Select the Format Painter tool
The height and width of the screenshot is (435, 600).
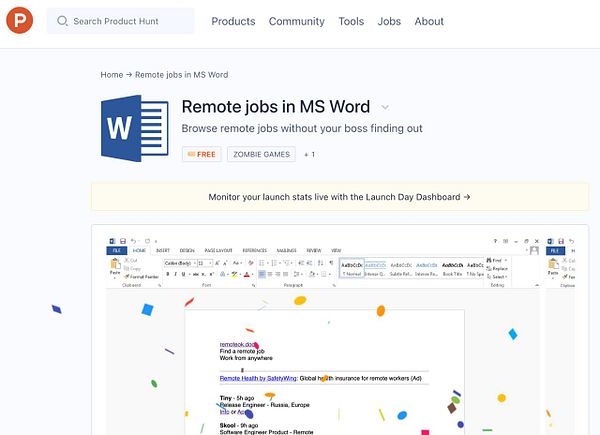(142, 277)
